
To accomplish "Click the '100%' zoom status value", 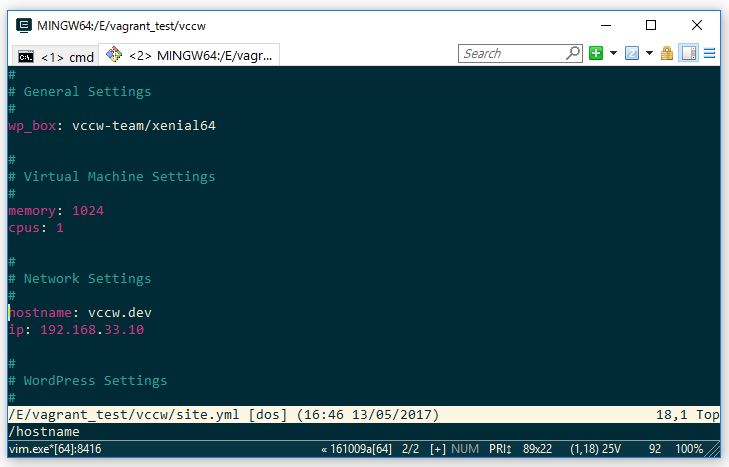I will pos(689,449).
